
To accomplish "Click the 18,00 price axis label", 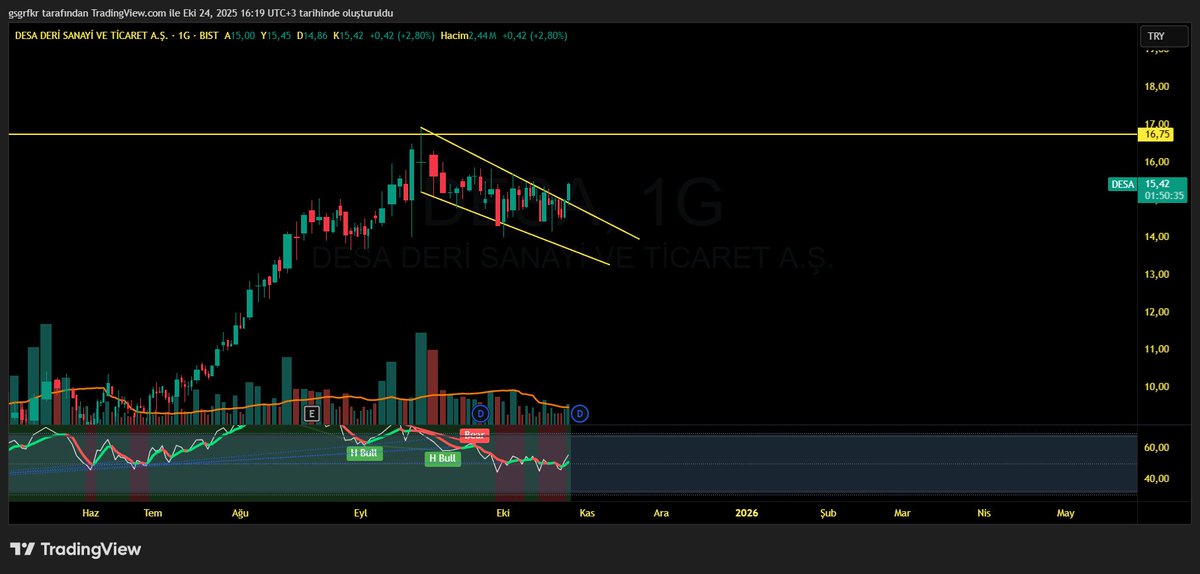I will tap(1157, 86).
